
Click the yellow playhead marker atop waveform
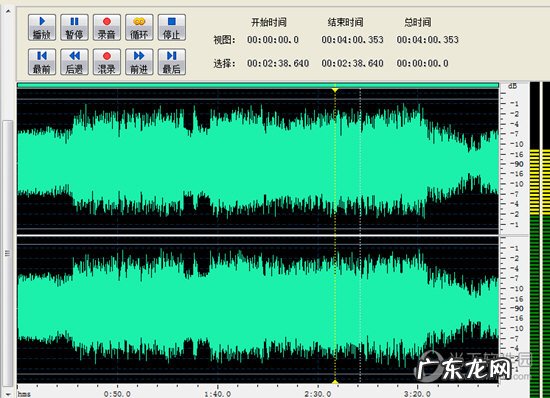coord(335,90)
